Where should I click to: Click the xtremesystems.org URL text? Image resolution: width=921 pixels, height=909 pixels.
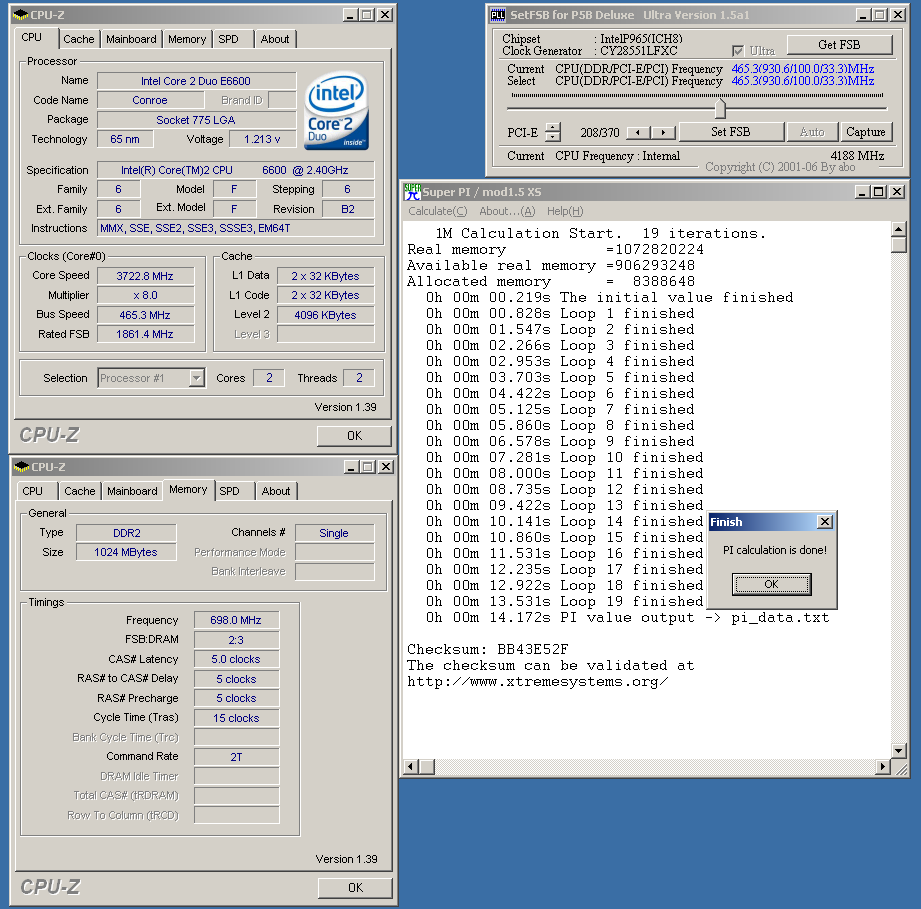point(537,682)
